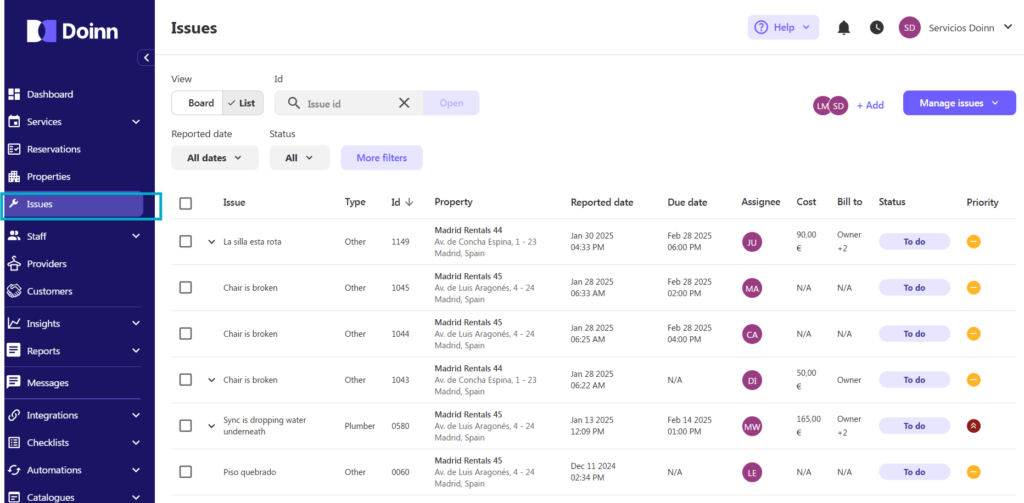Screen dimensions: 1024x503
Task: Check the box for issue 1043
Action: click(185, 380)
